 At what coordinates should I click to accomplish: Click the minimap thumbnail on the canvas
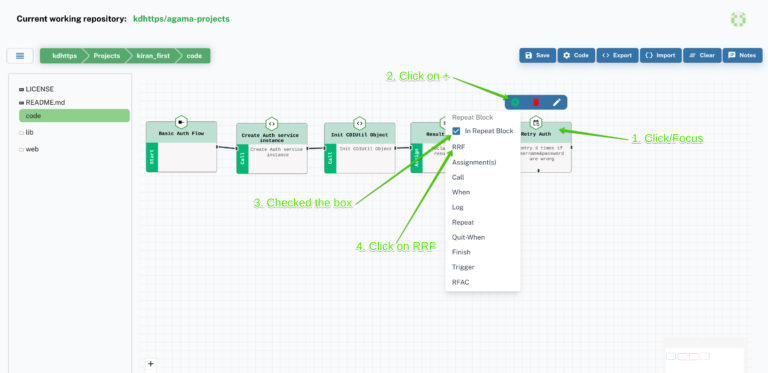pyautogui.click(x=704, y=359)
